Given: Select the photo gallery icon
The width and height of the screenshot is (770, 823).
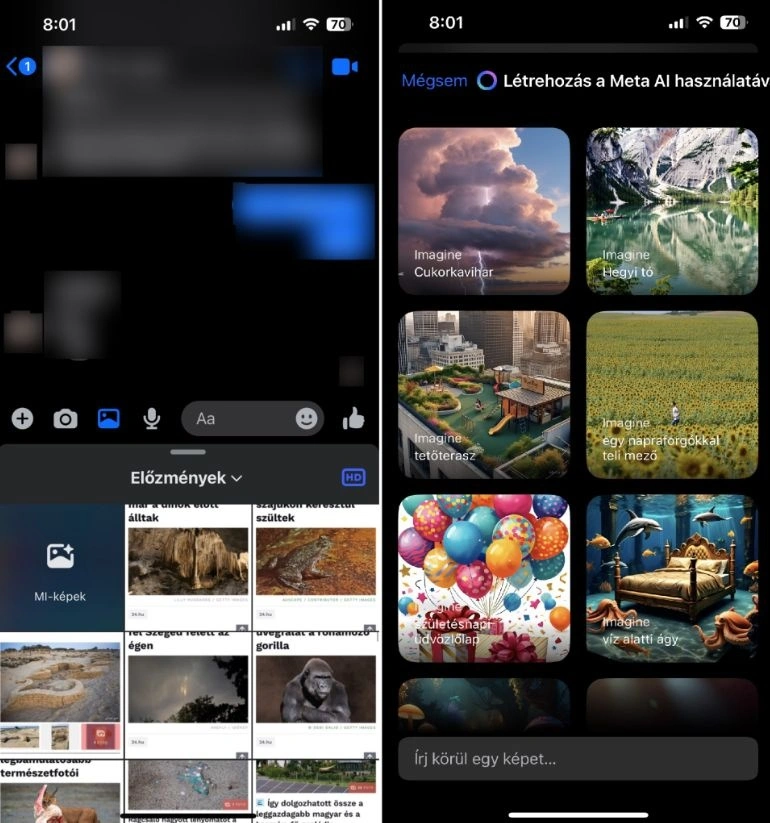Looking at the screenshot, I should click(108, 419).
